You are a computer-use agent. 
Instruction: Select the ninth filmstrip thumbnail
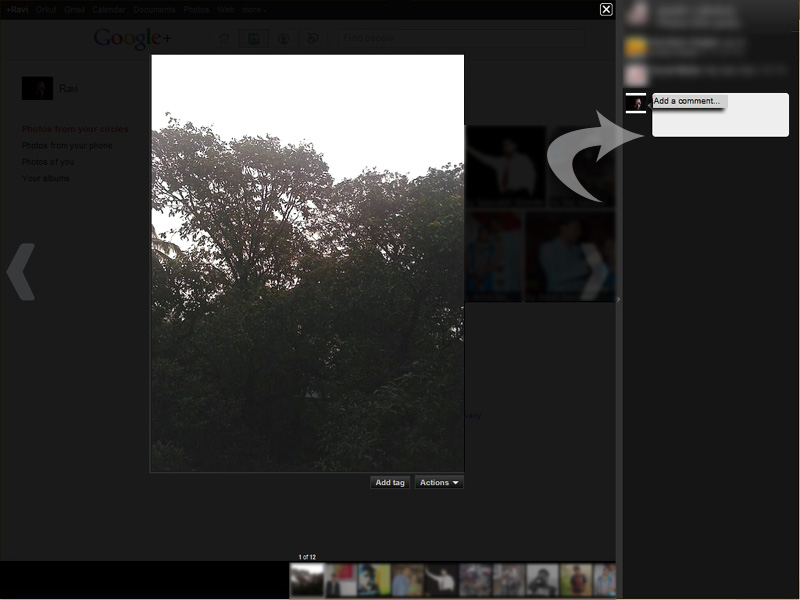coord(575,580)
